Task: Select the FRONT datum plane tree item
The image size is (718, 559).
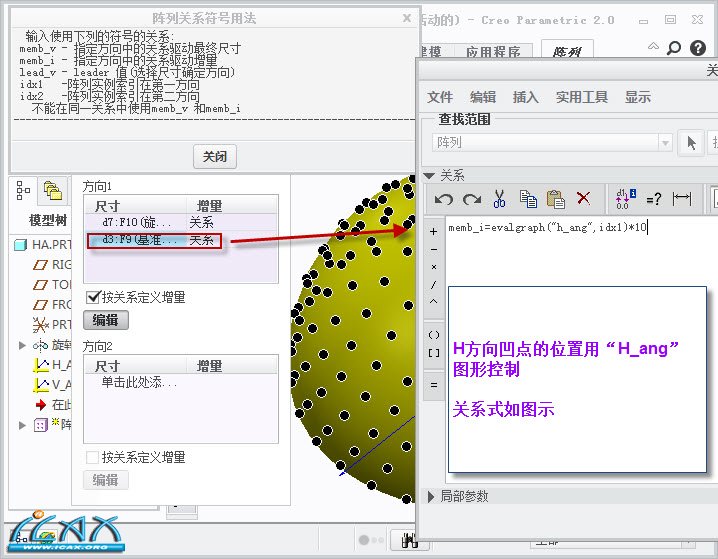Action: [52, 305]
